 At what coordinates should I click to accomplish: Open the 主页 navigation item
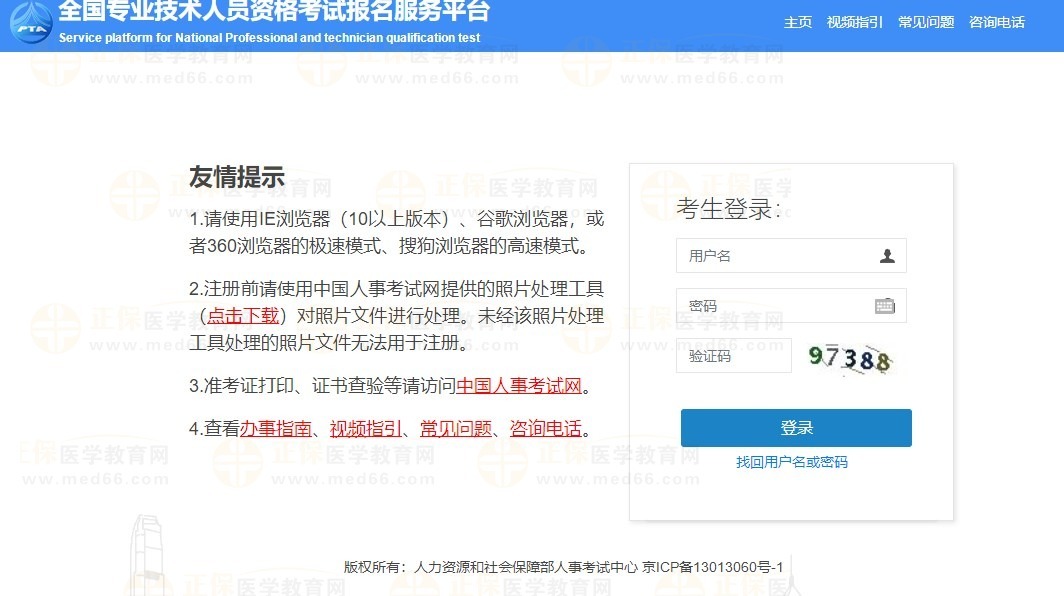797,21
